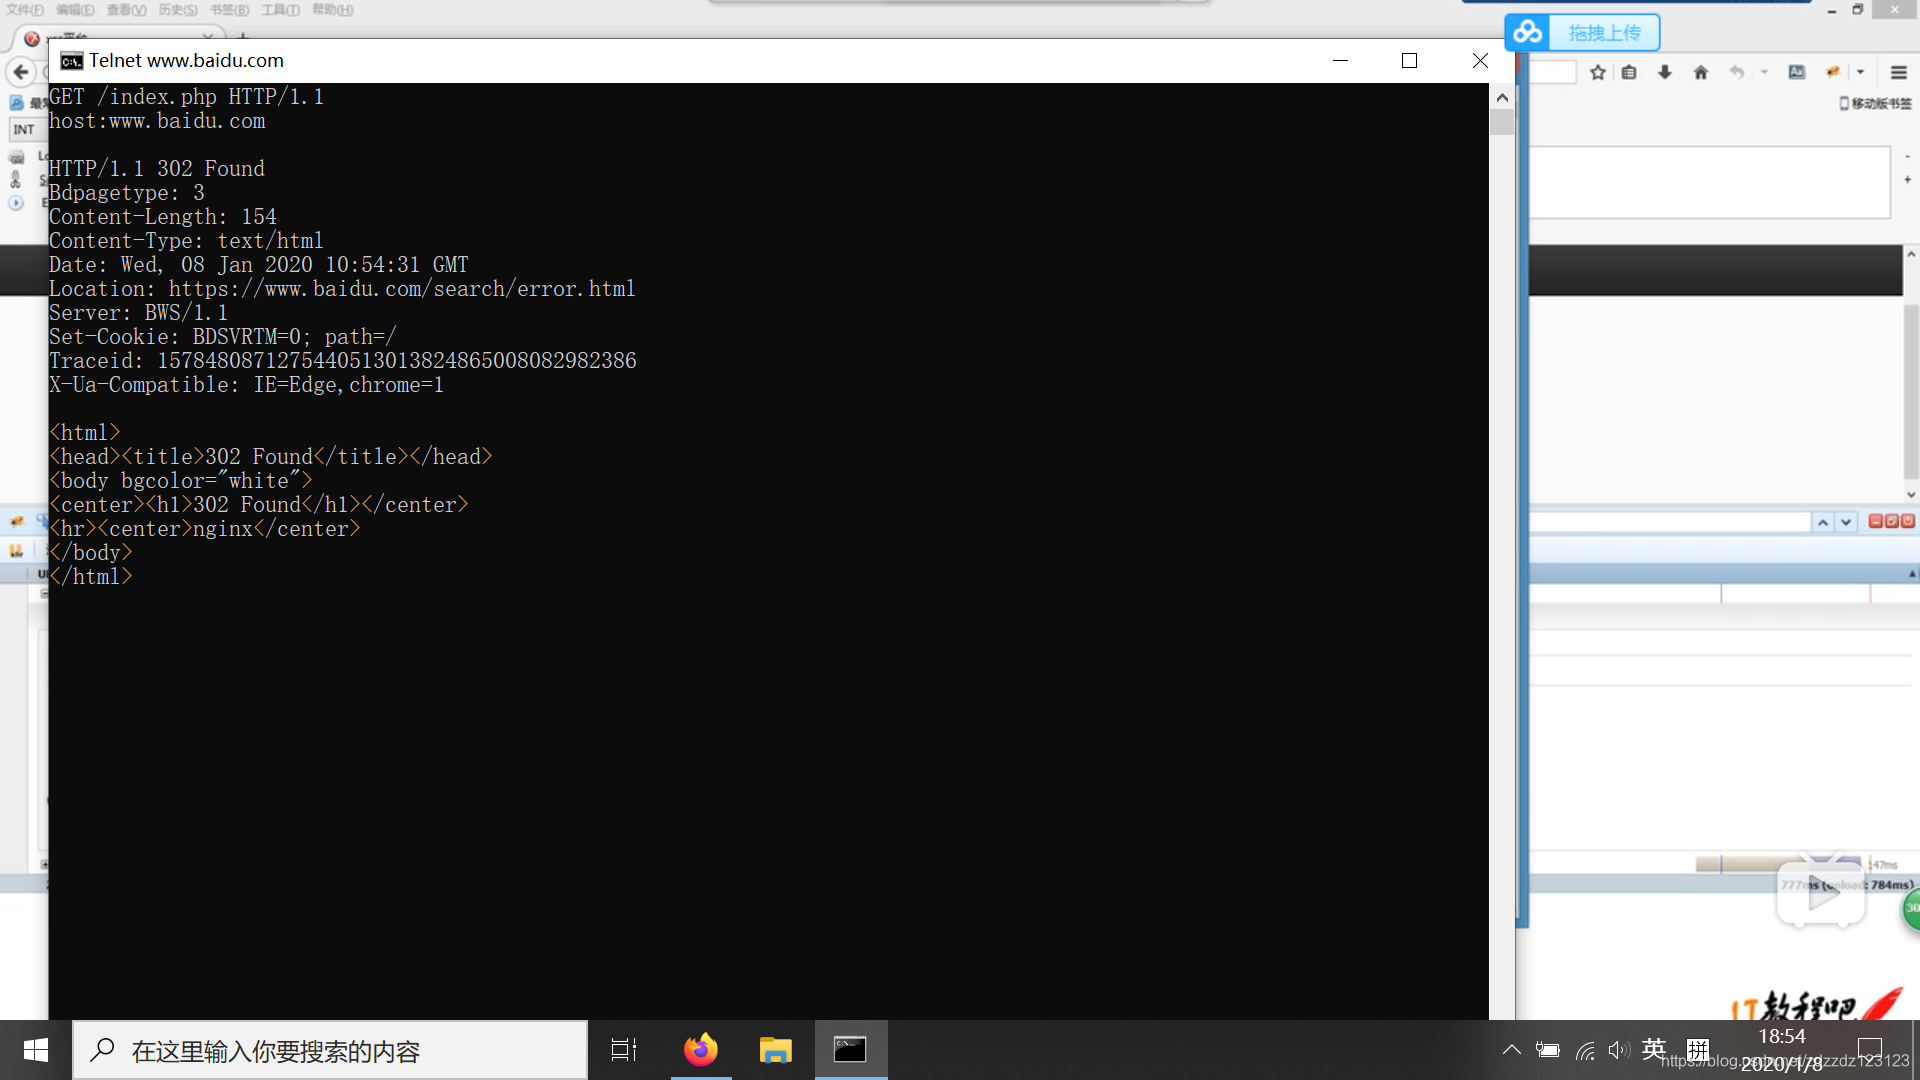Click the Firebug red minimize panel button
The image size is (1920, 1080).
coord(1875,521)
